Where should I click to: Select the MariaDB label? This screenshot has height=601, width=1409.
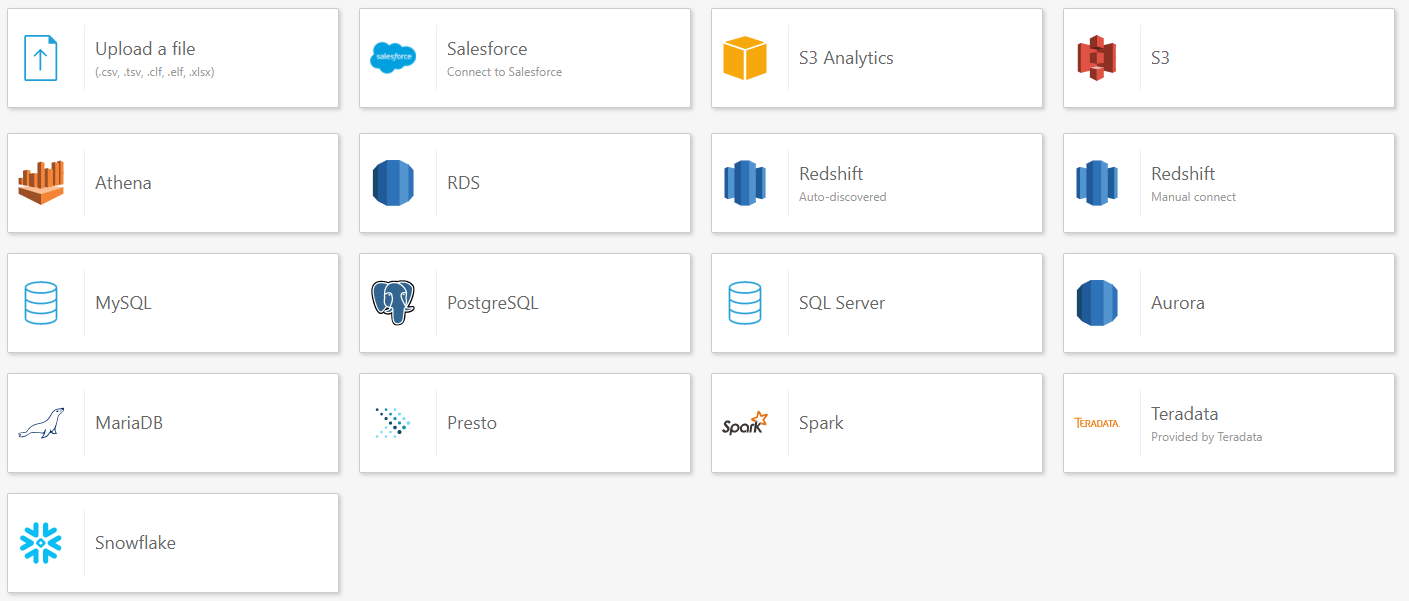(x=129, y=423)
